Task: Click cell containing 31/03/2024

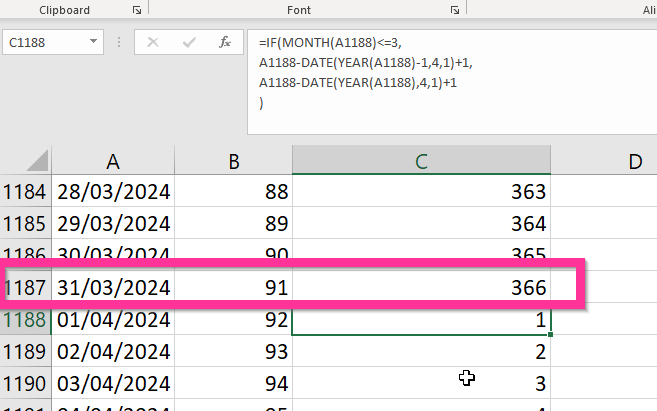Action: click(113, 288)
